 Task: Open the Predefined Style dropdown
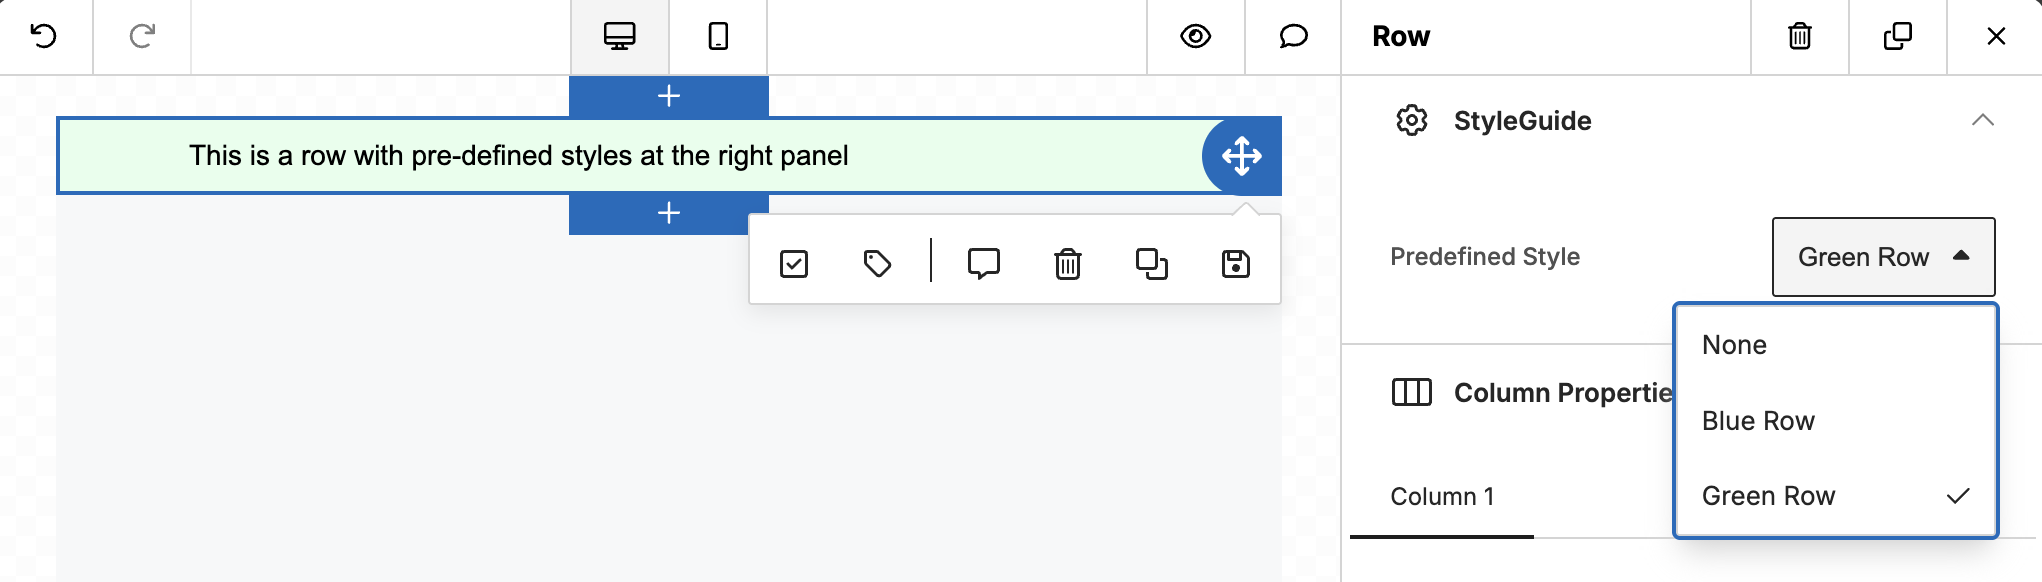tap(1884, 257)
